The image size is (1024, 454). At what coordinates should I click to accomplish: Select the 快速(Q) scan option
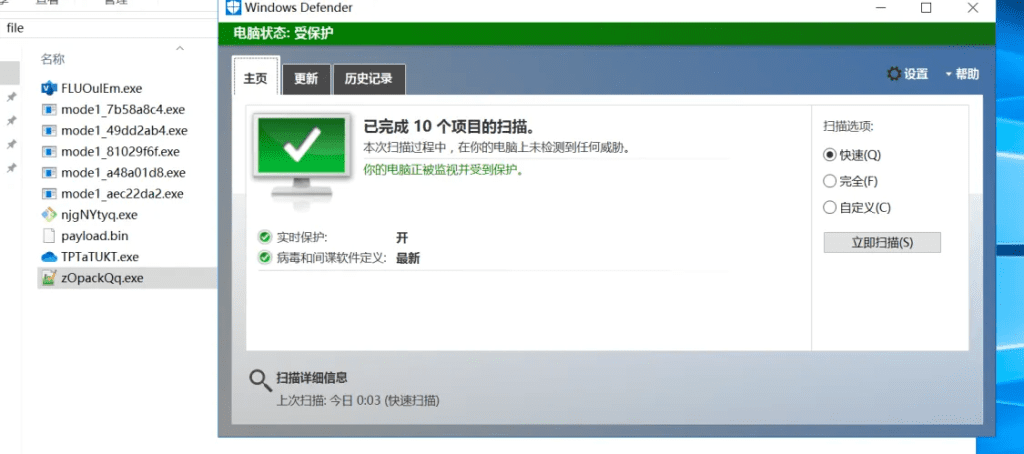852,155
